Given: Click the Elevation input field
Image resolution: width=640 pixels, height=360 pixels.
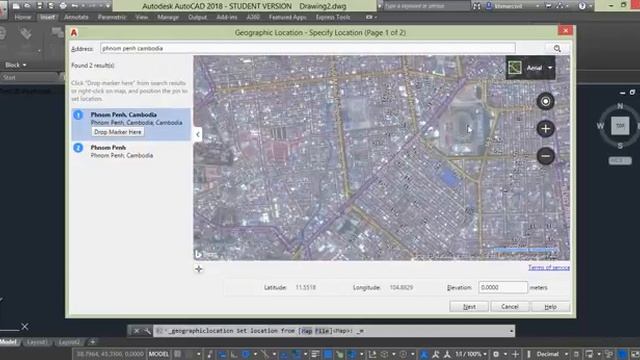Looking at the screenshot, I should coord(502,287).
